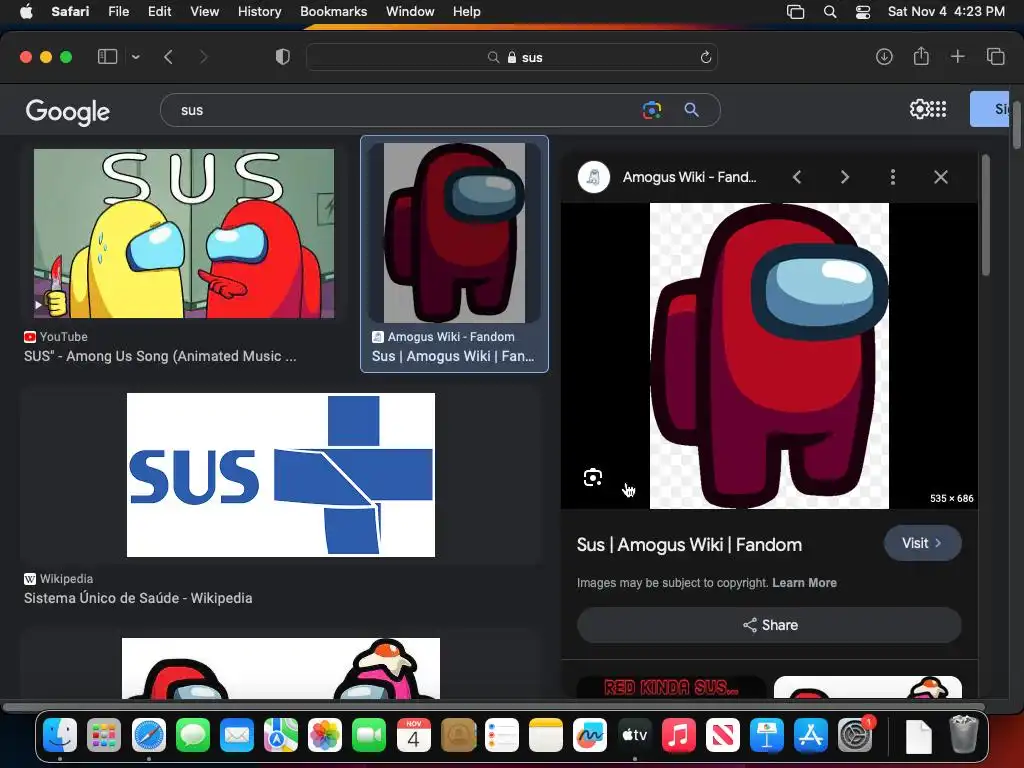Reload the current page
This screenshot has height=768, width=1024.
(705, 57)
